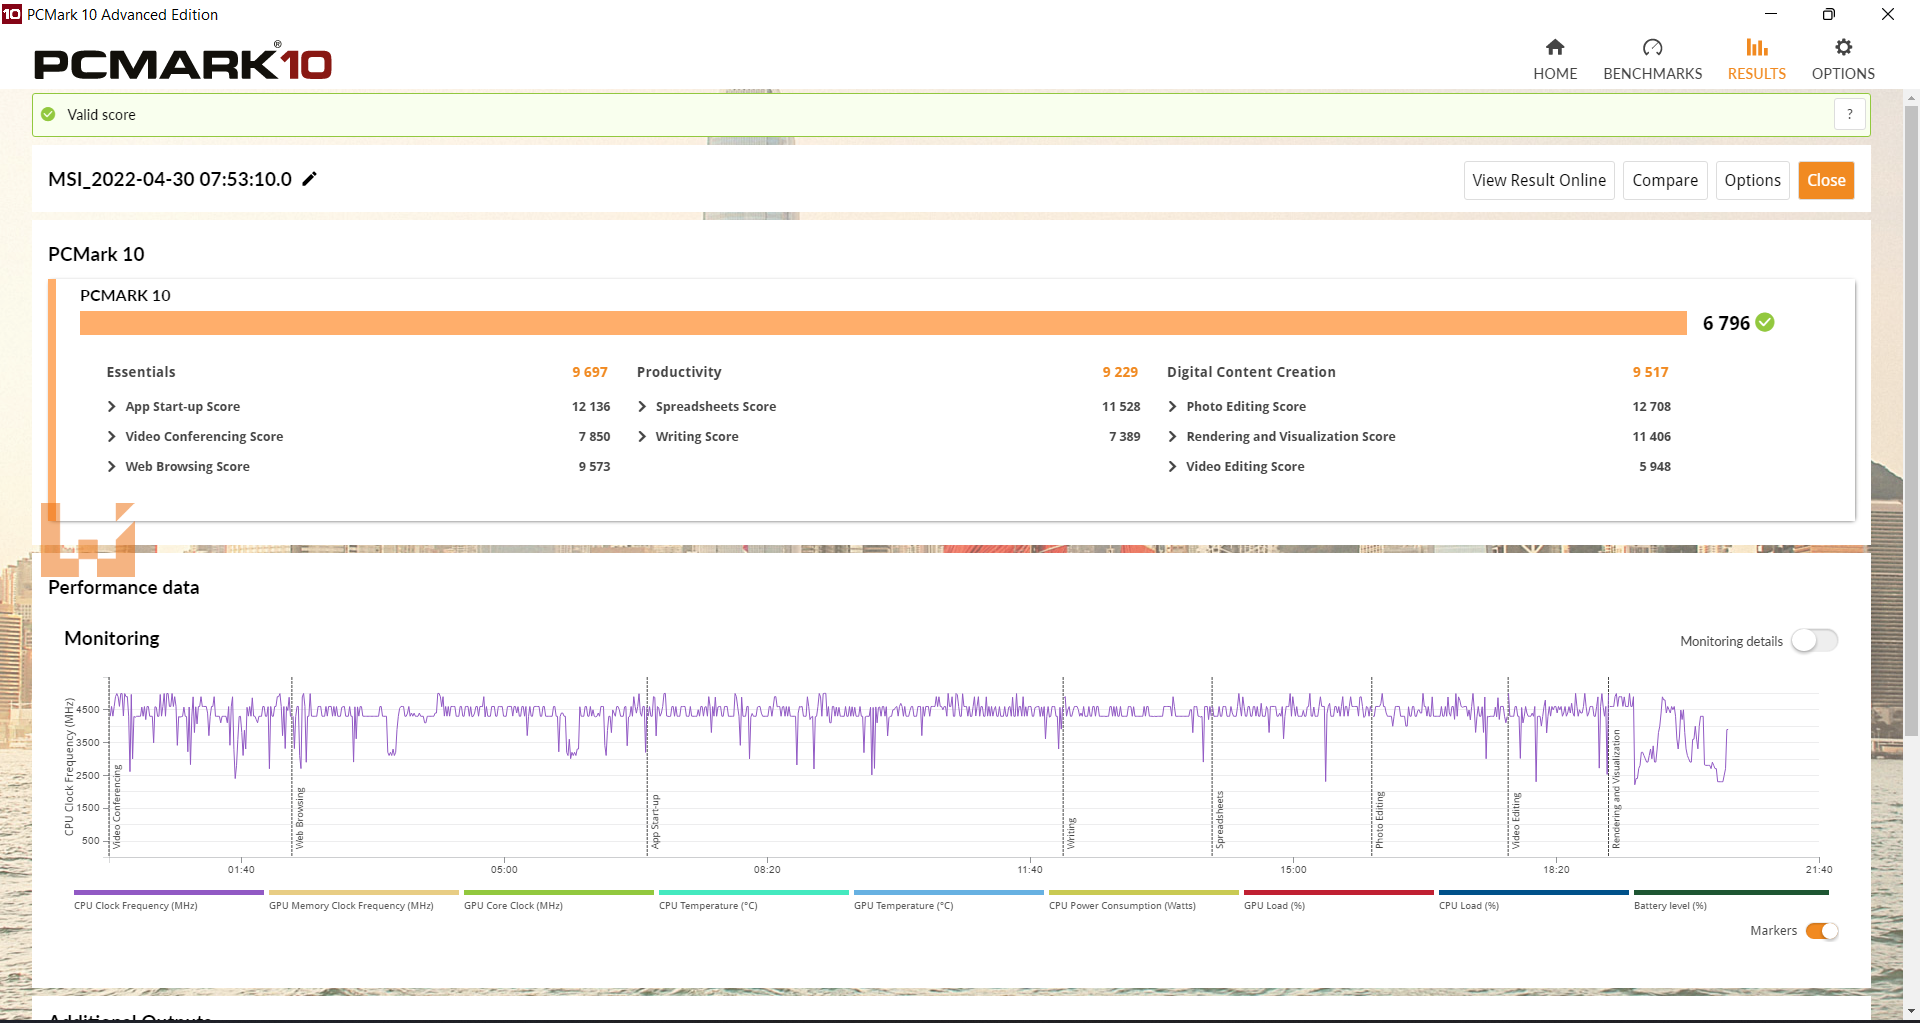This screenshot has height=1023, width=1920.
Task: Open the Options gear icon
Action: pos(1843,48)
